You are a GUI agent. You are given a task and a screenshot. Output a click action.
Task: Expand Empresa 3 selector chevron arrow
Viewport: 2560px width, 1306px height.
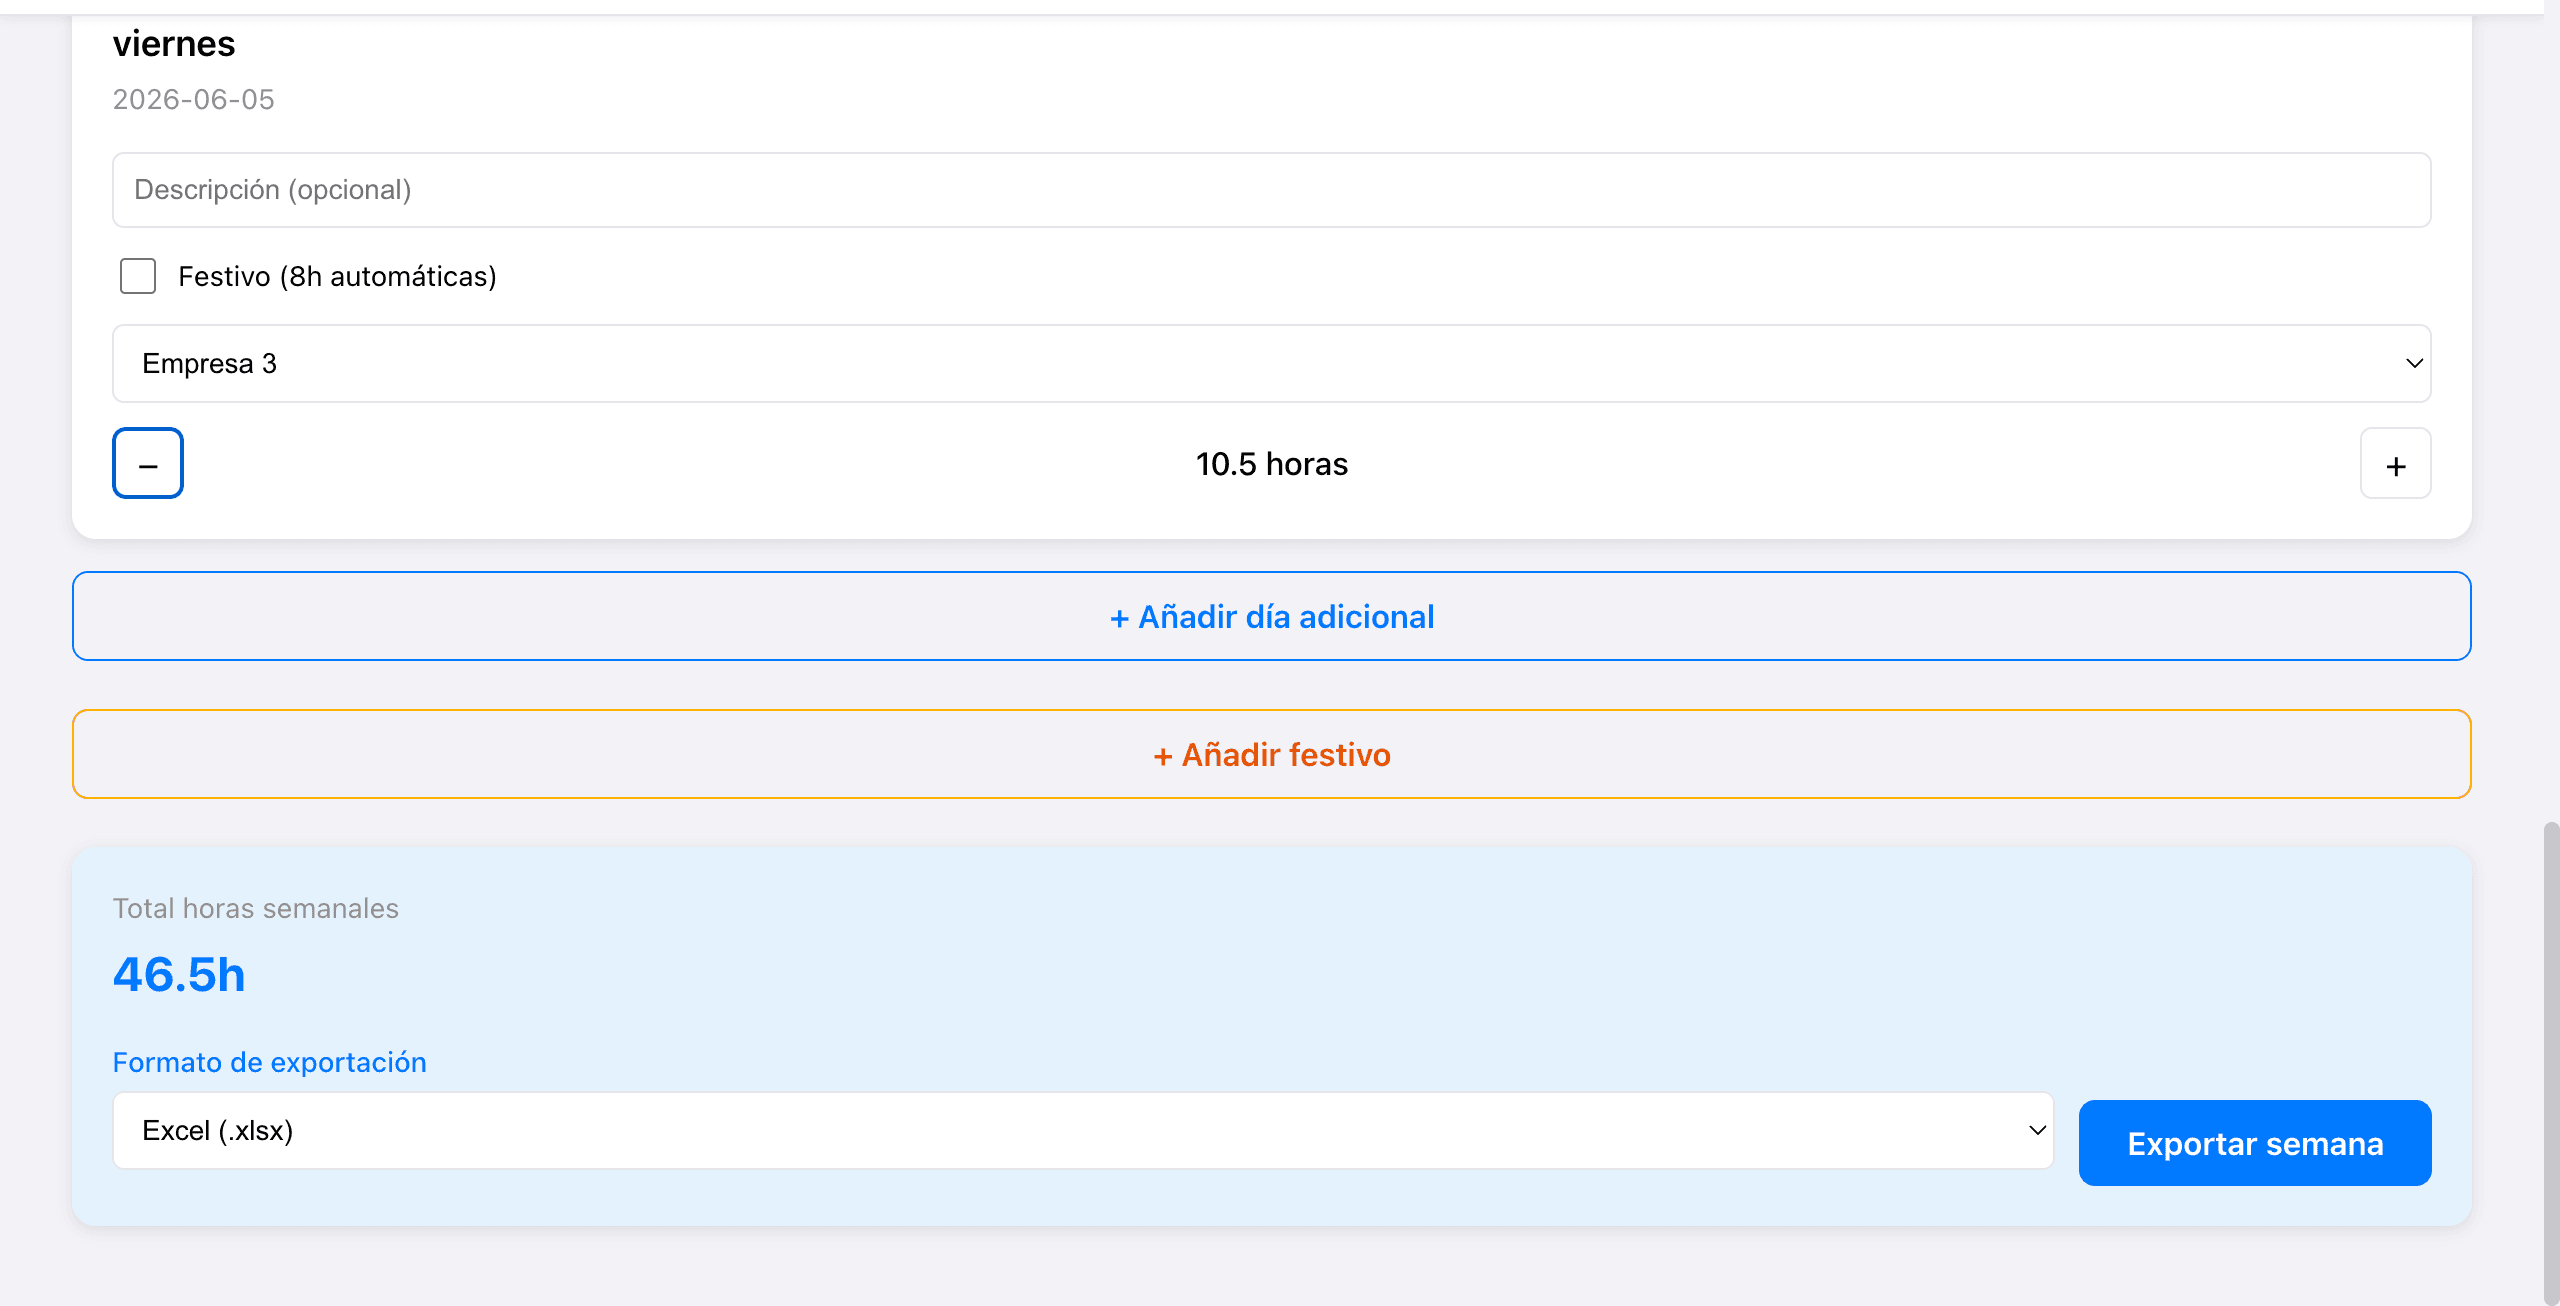pos(2414,363)
